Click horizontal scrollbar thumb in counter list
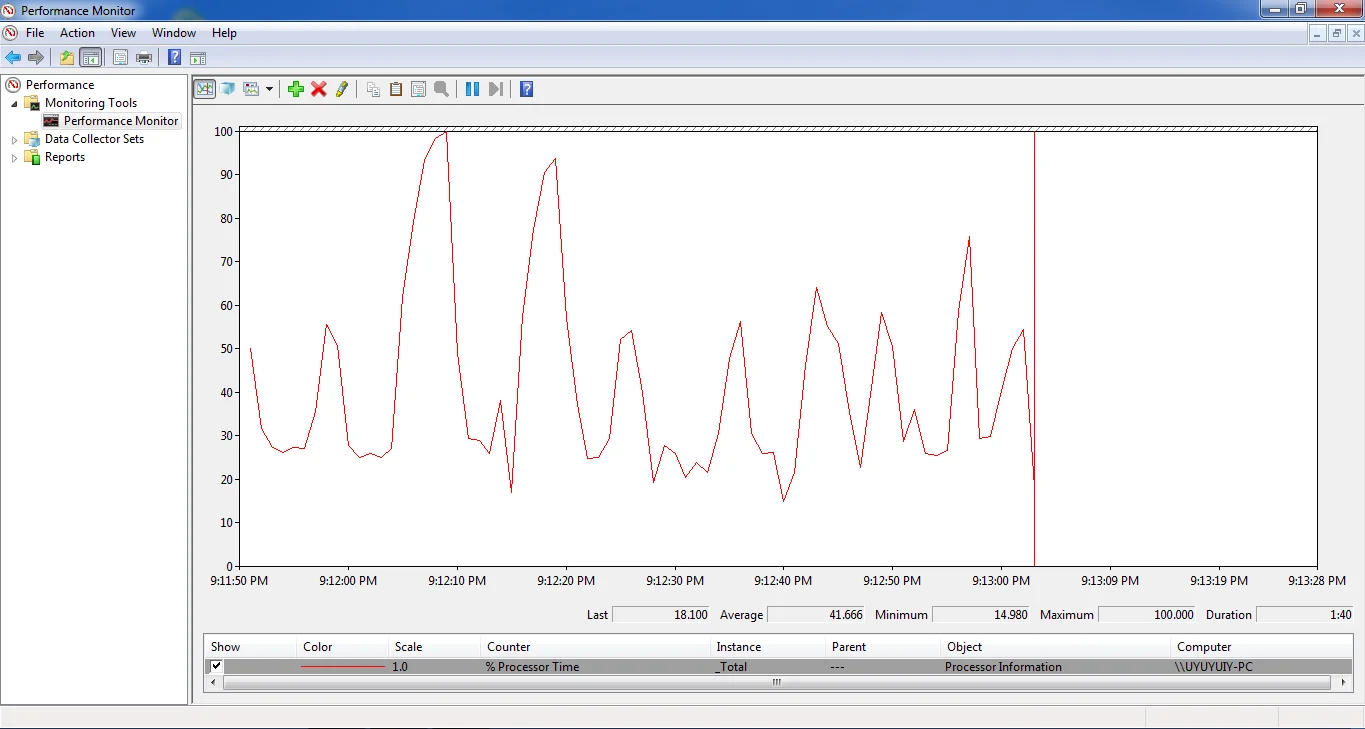The image size is (1365, 729). [x=776, y=683]
